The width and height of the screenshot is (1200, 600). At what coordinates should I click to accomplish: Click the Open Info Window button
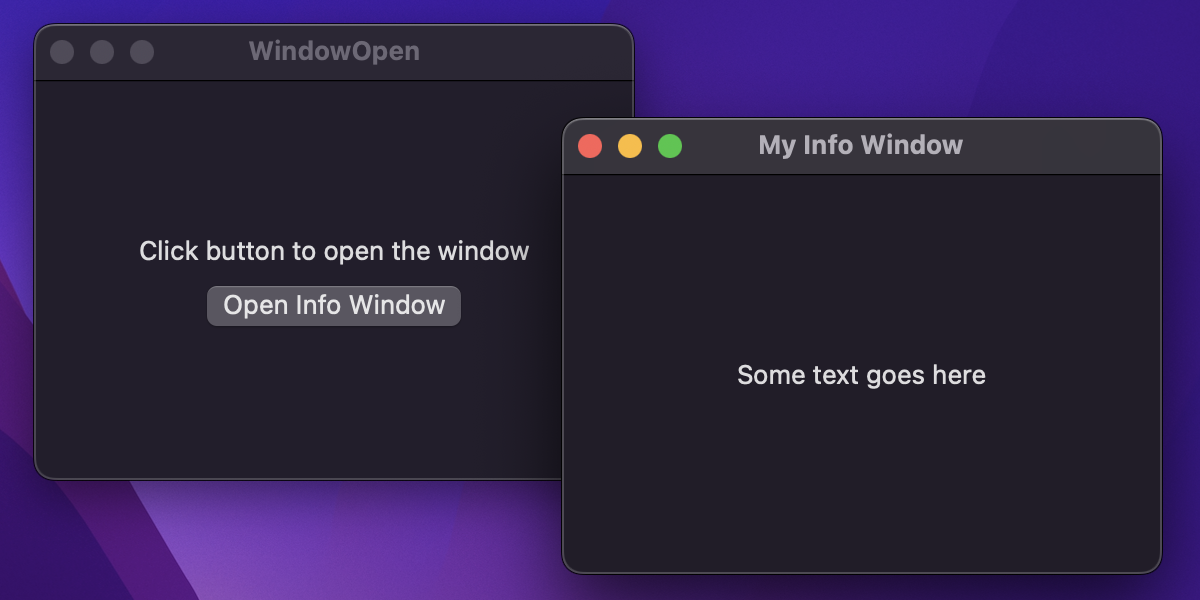(333, 306)
